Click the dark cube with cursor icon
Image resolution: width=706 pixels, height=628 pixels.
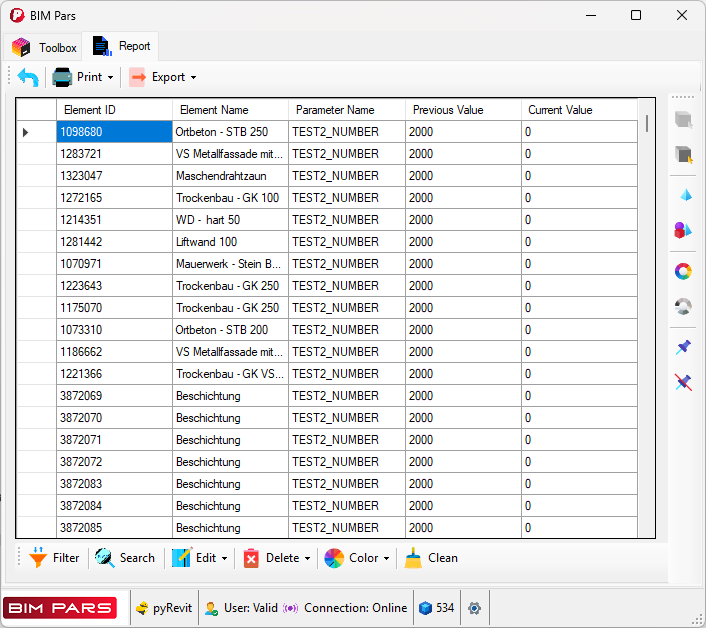684,155
